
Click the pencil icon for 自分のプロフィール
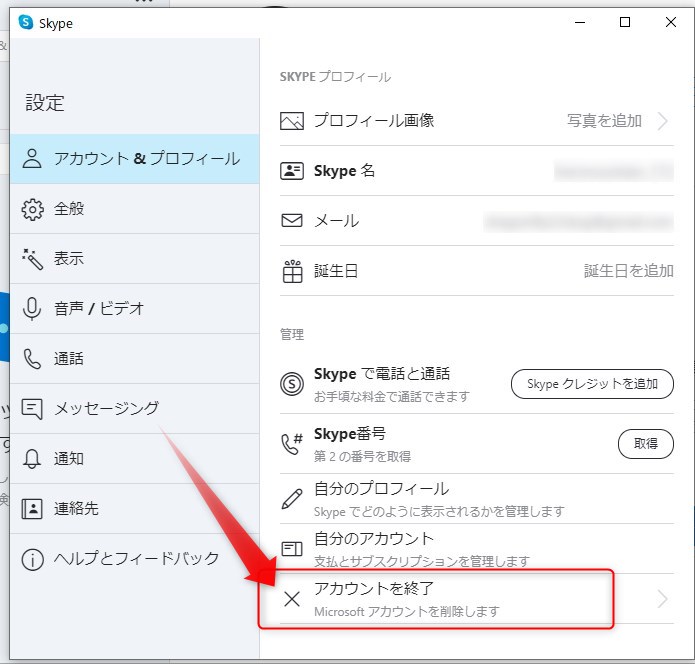[x=292, y=499]
